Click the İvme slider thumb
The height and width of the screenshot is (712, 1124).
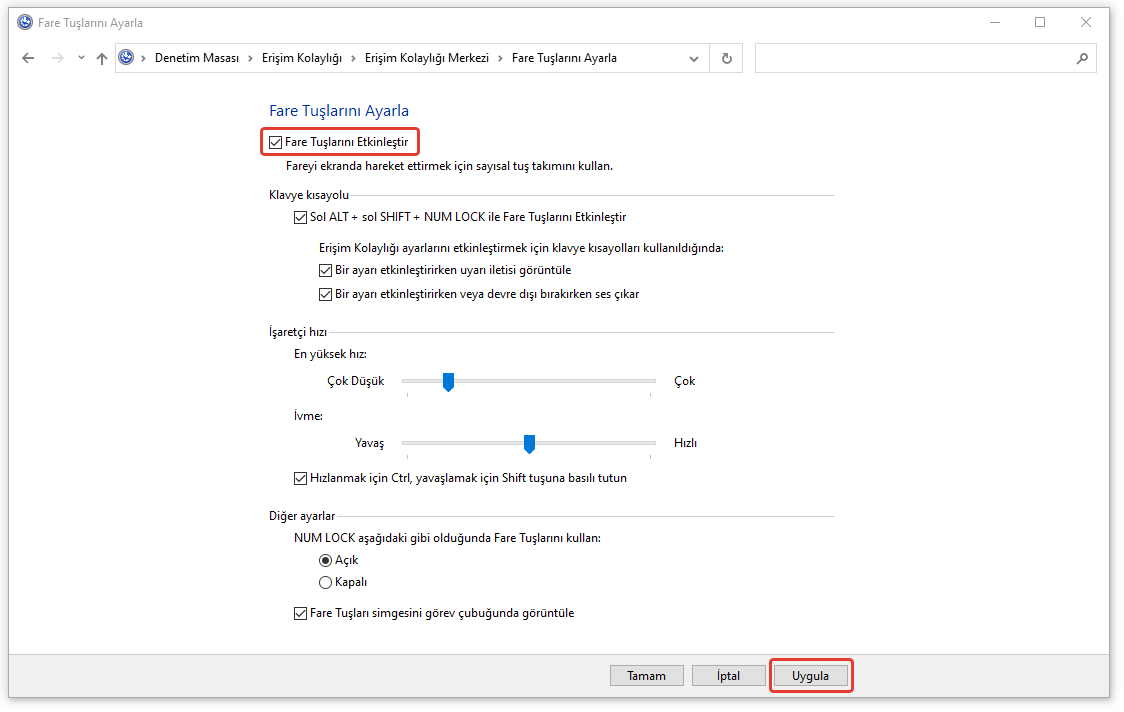[x=529, y=443]
